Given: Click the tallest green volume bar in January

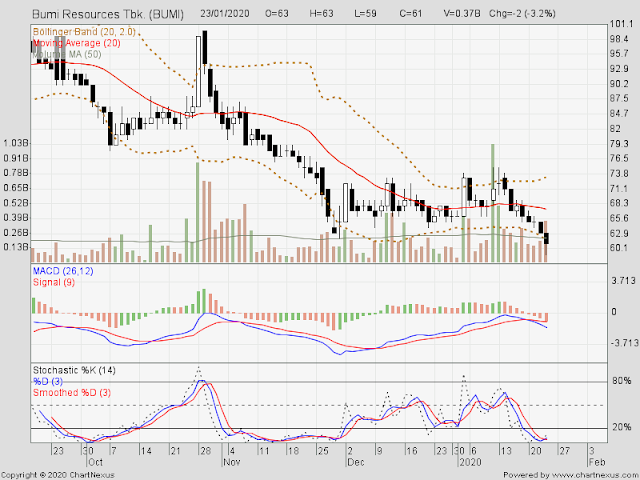Looking at the screenshot, I should click(x=493, y=203).
